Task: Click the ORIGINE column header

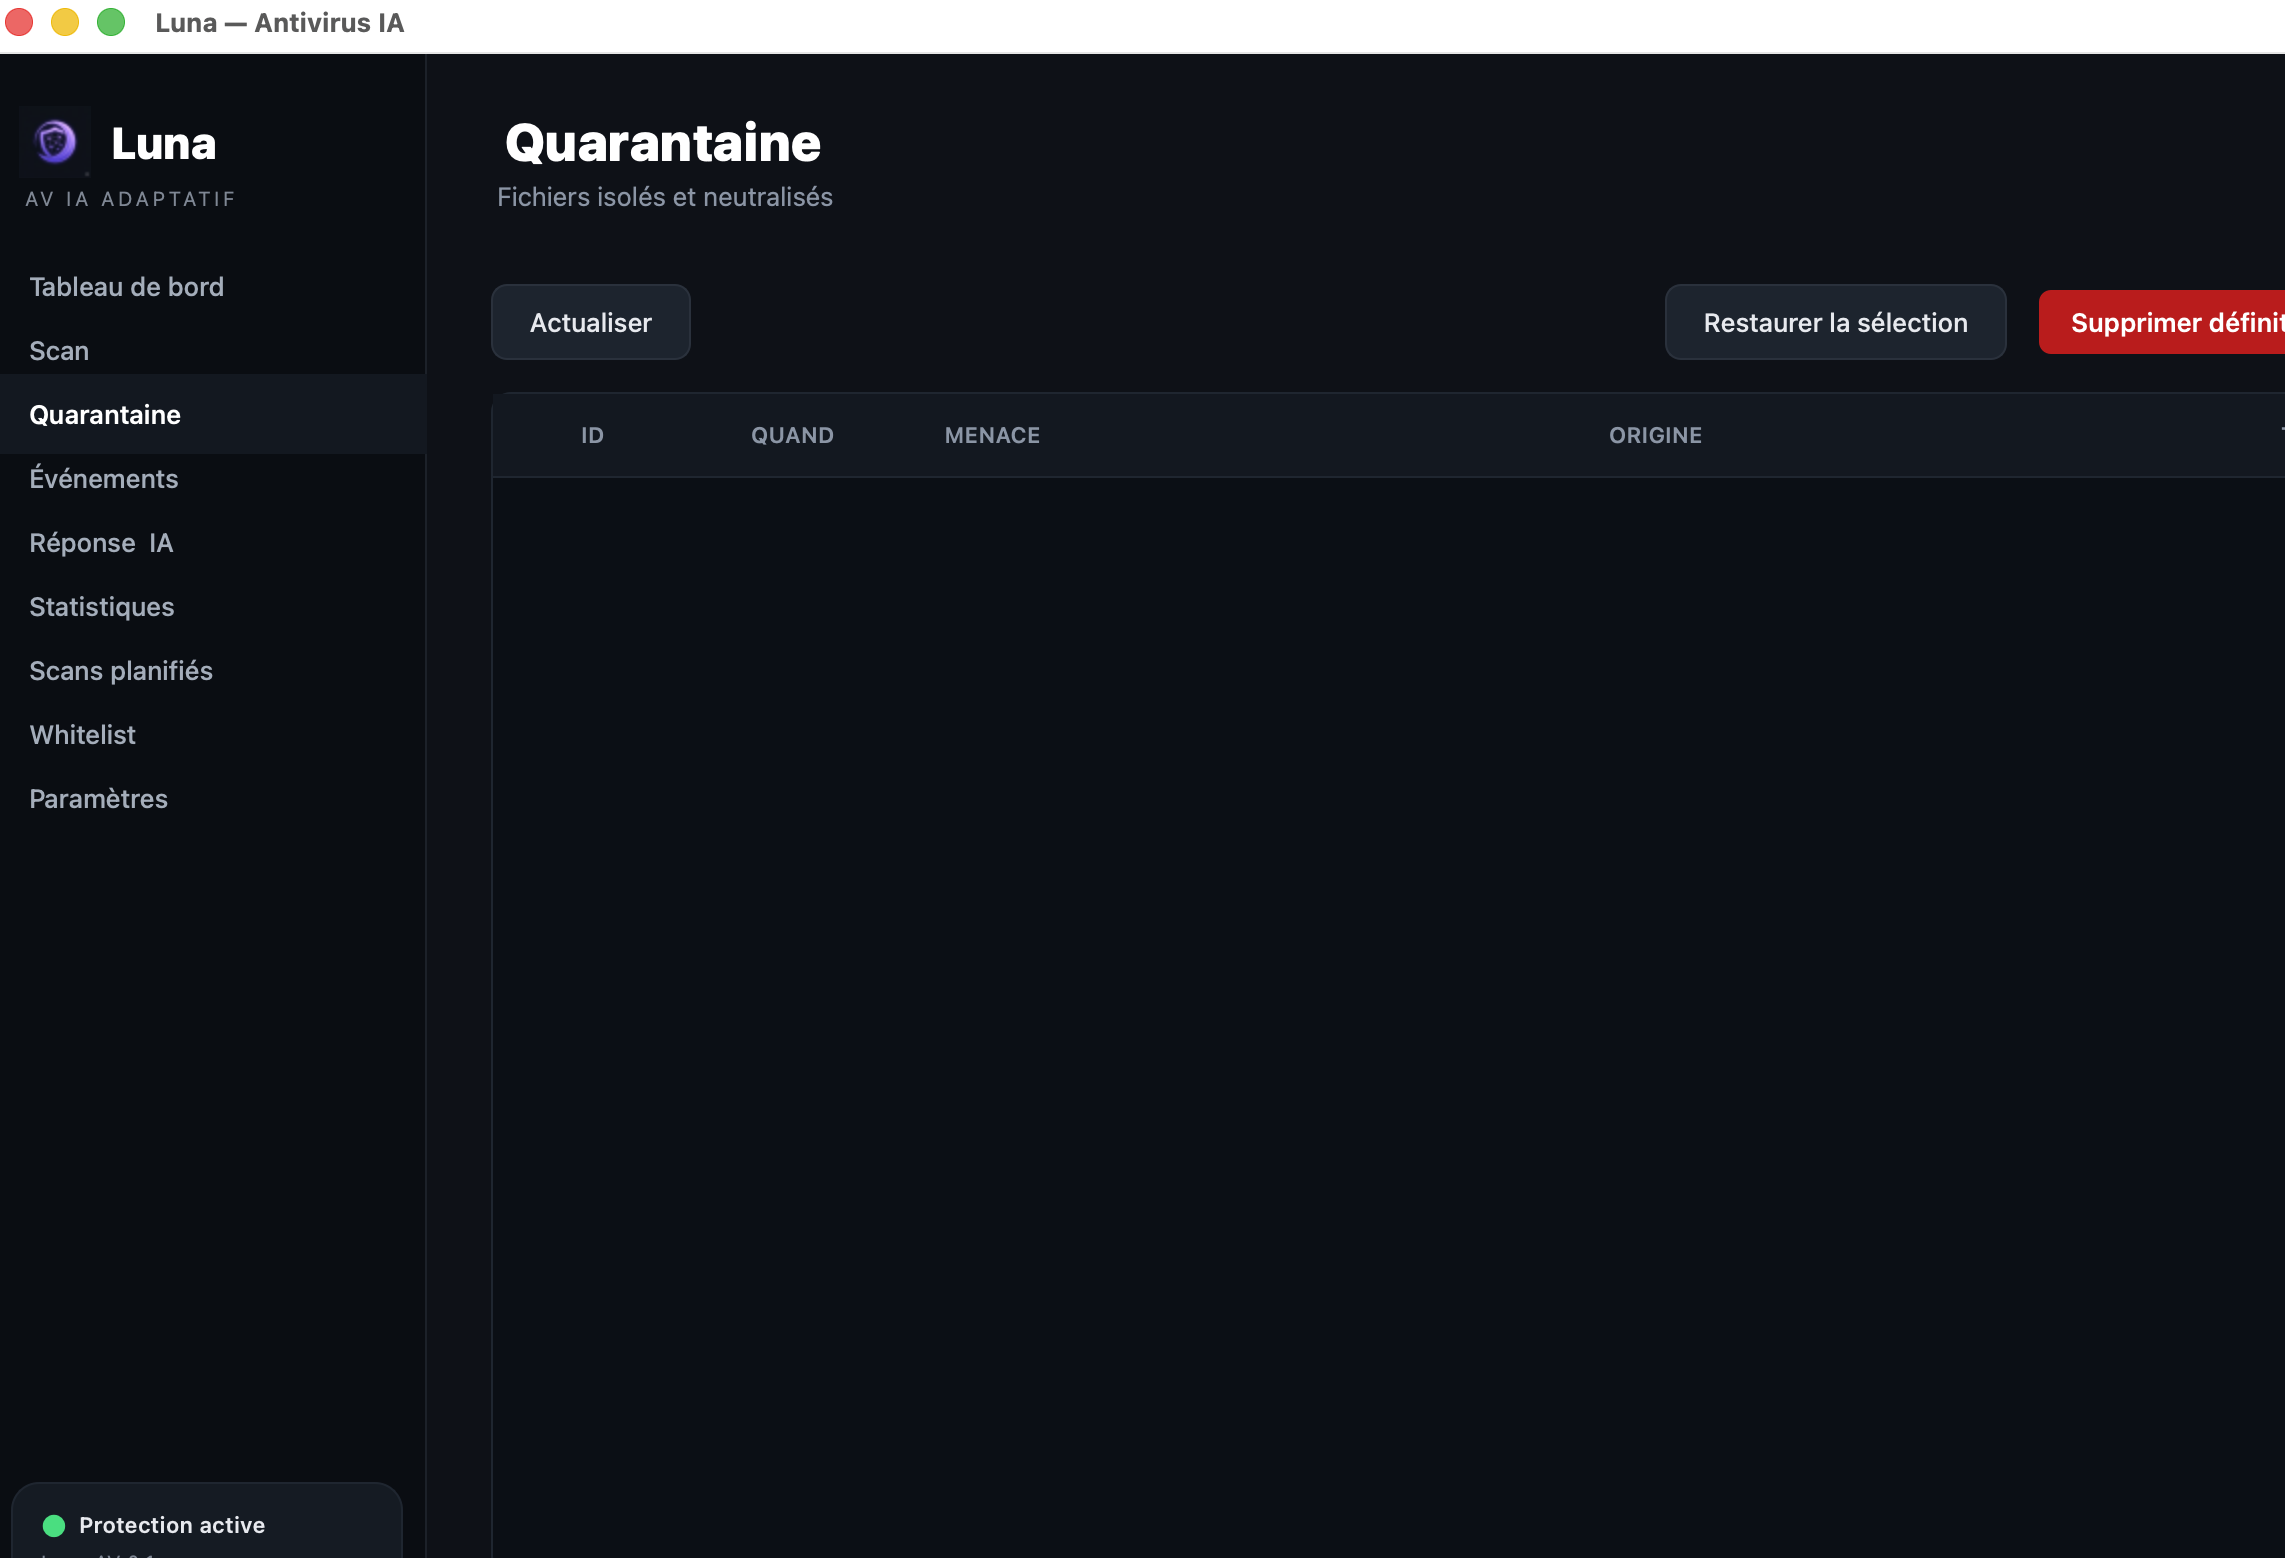Action: (x=1655, y=435)
